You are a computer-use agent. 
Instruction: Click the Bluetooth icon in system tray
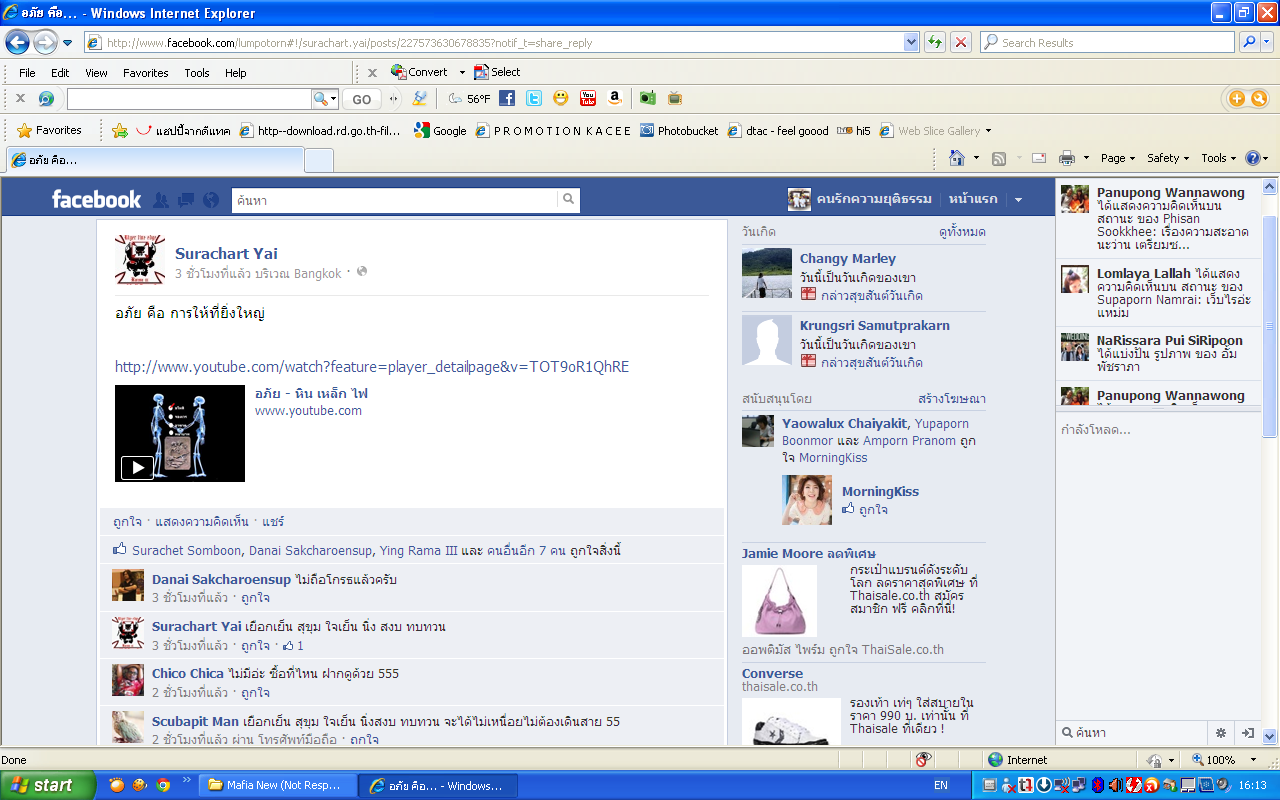click(1097, 785)
